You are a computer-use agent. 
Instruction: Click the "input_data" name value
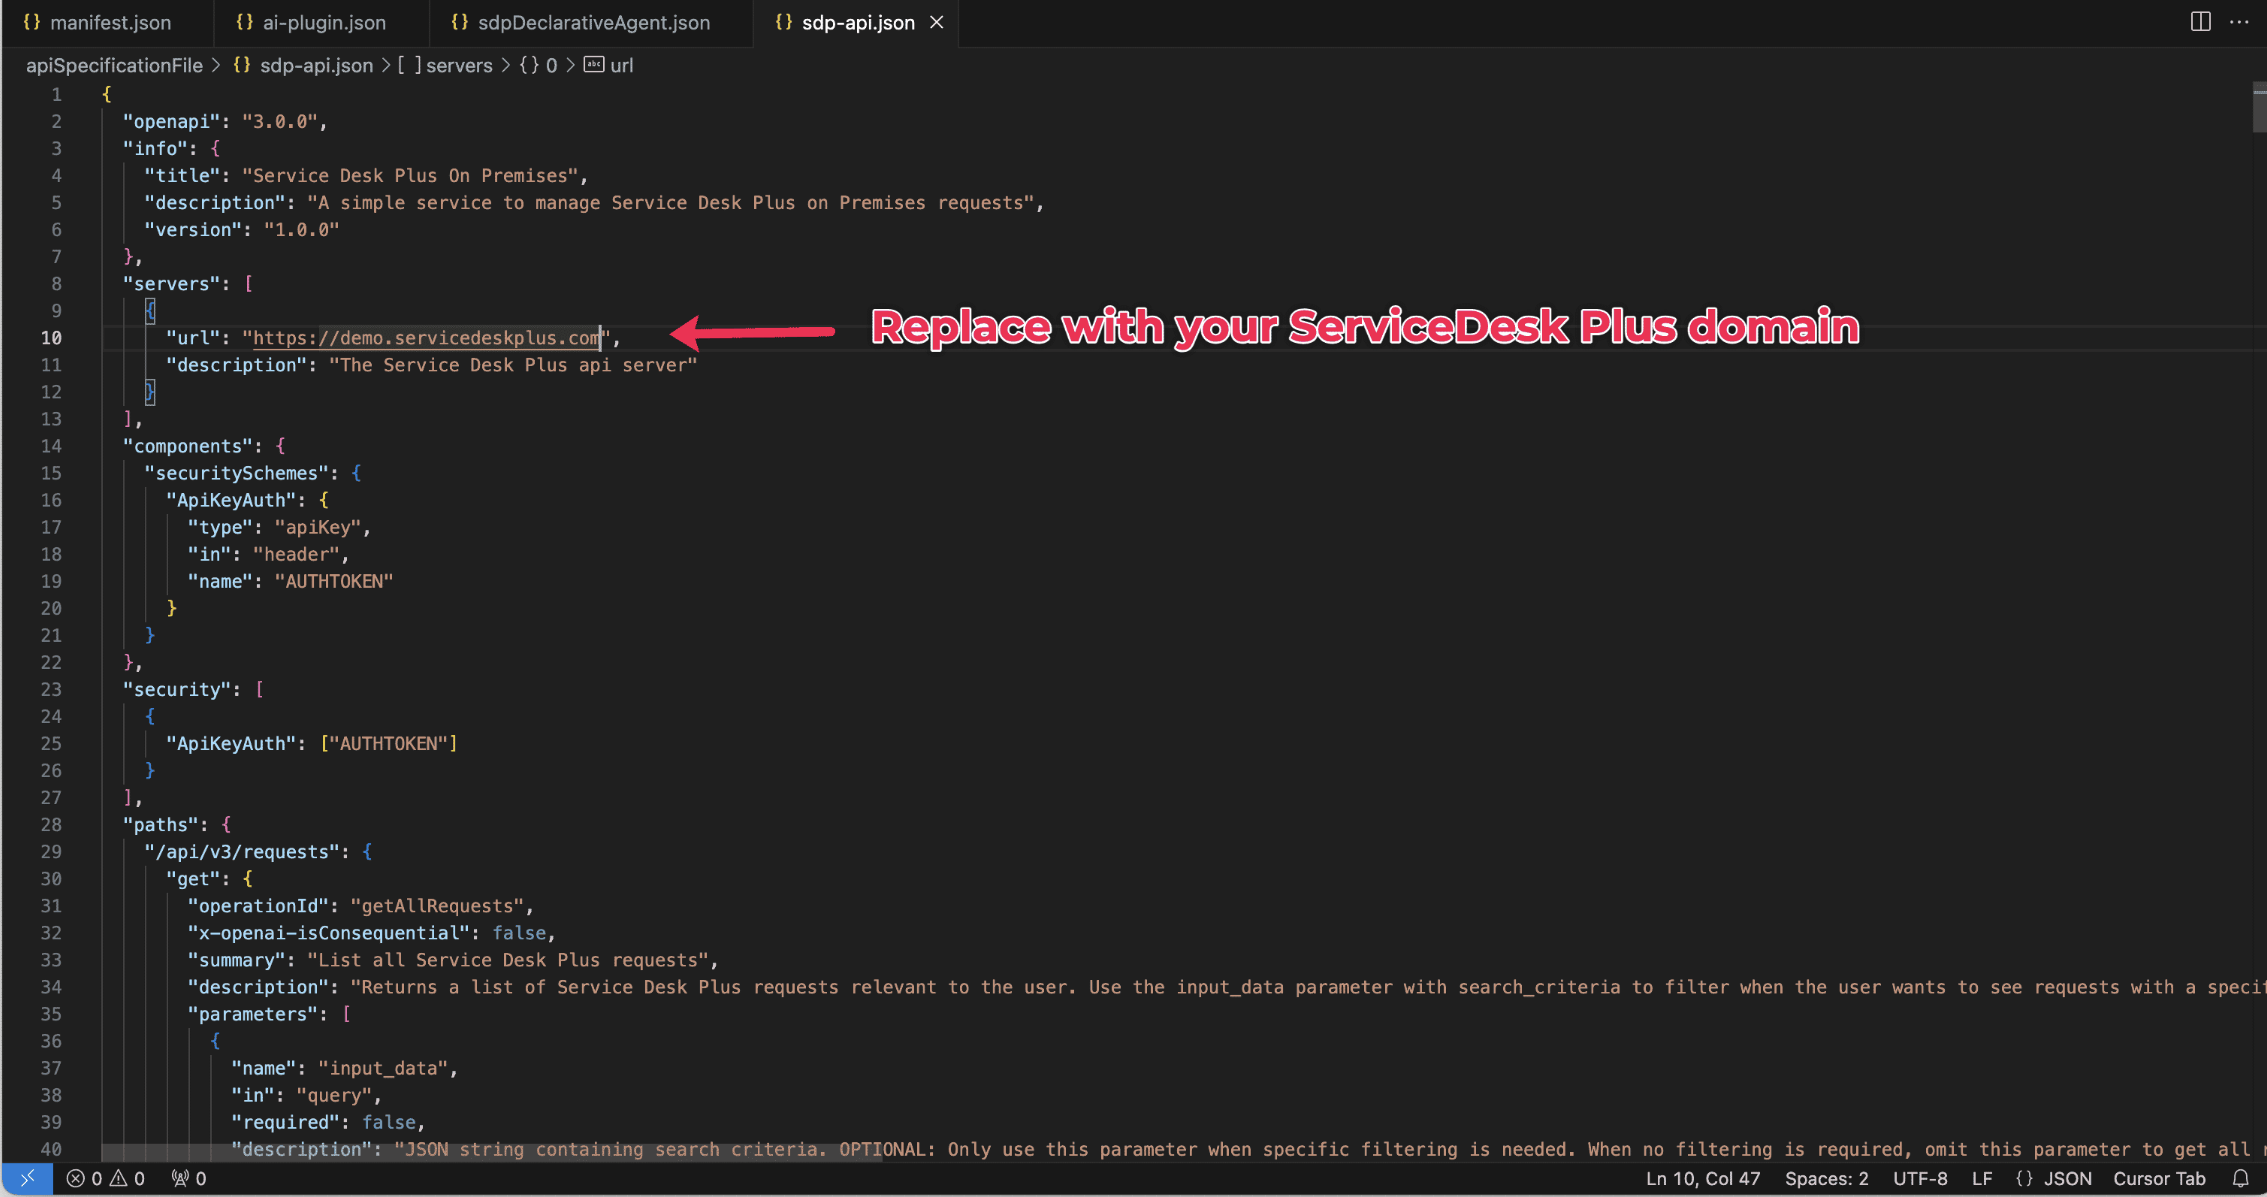(383, 1068)
